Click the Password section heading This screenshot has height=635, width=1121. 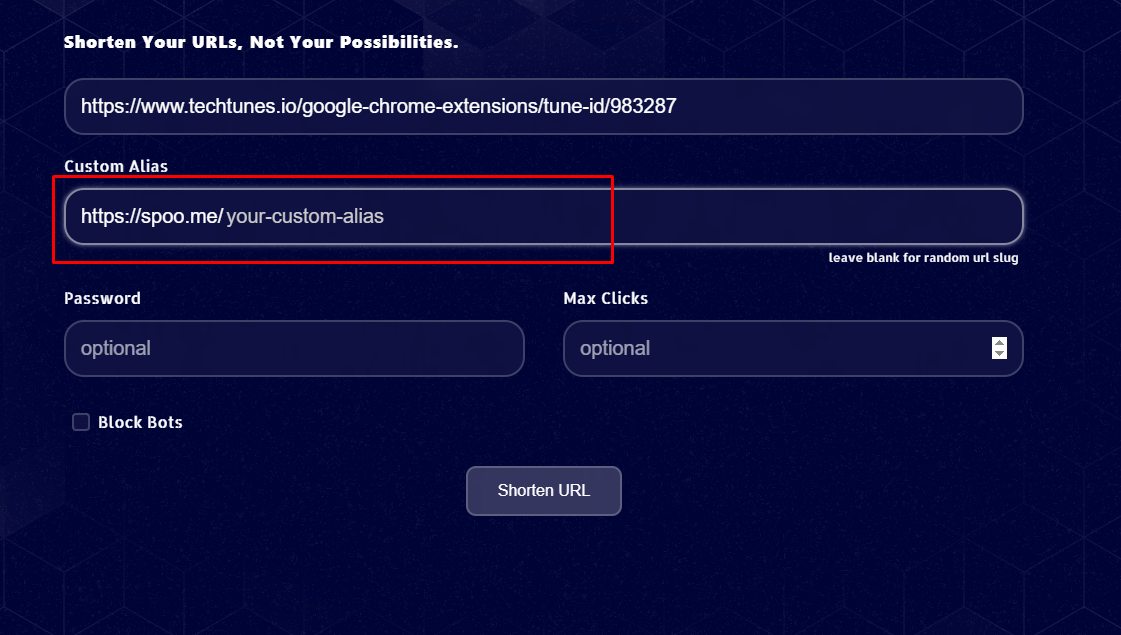(102, 297)
